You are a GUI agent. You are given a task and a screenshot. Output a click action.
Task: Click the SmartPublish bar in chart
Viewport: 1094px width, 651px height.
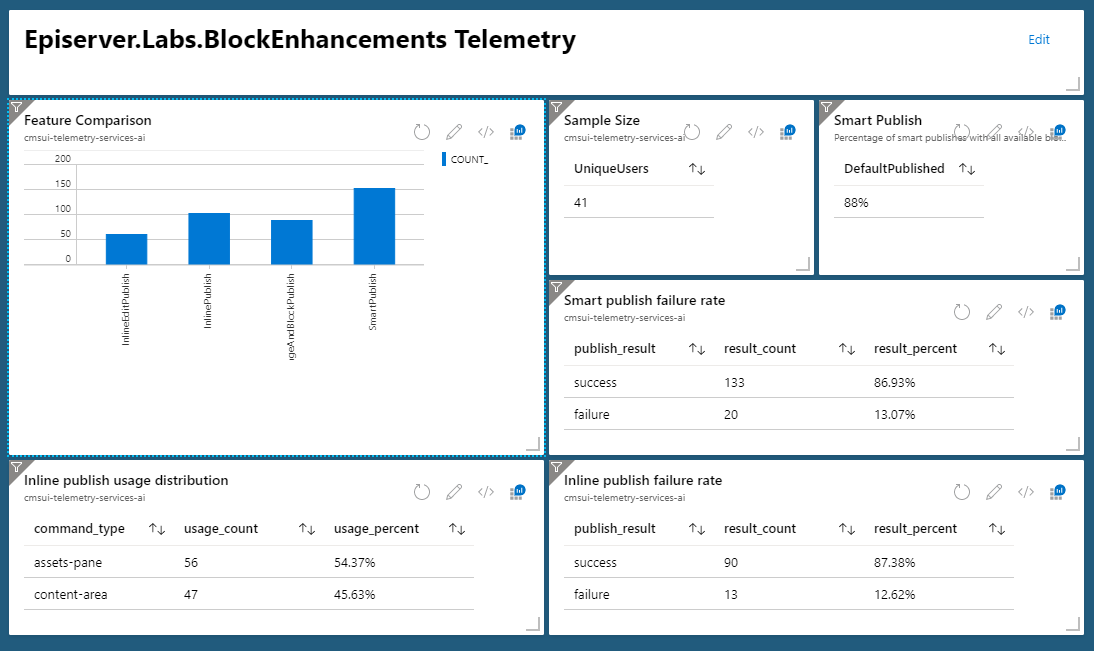(x=373, y=226)
